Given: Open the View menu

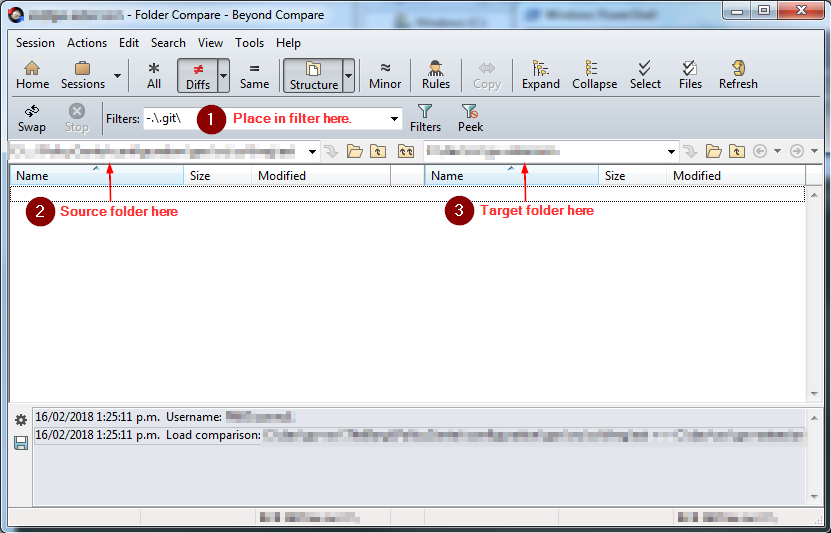Looking at the screenshot, I should (x=210, y=43).
